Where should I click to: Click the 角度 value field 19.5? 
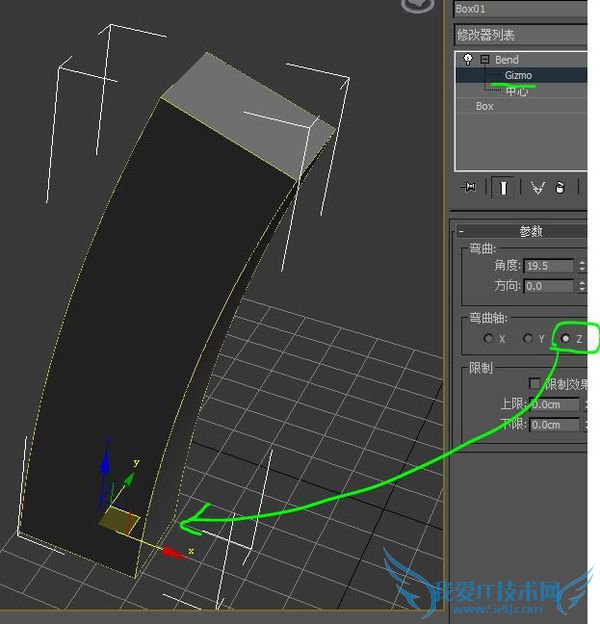(549, 266)
